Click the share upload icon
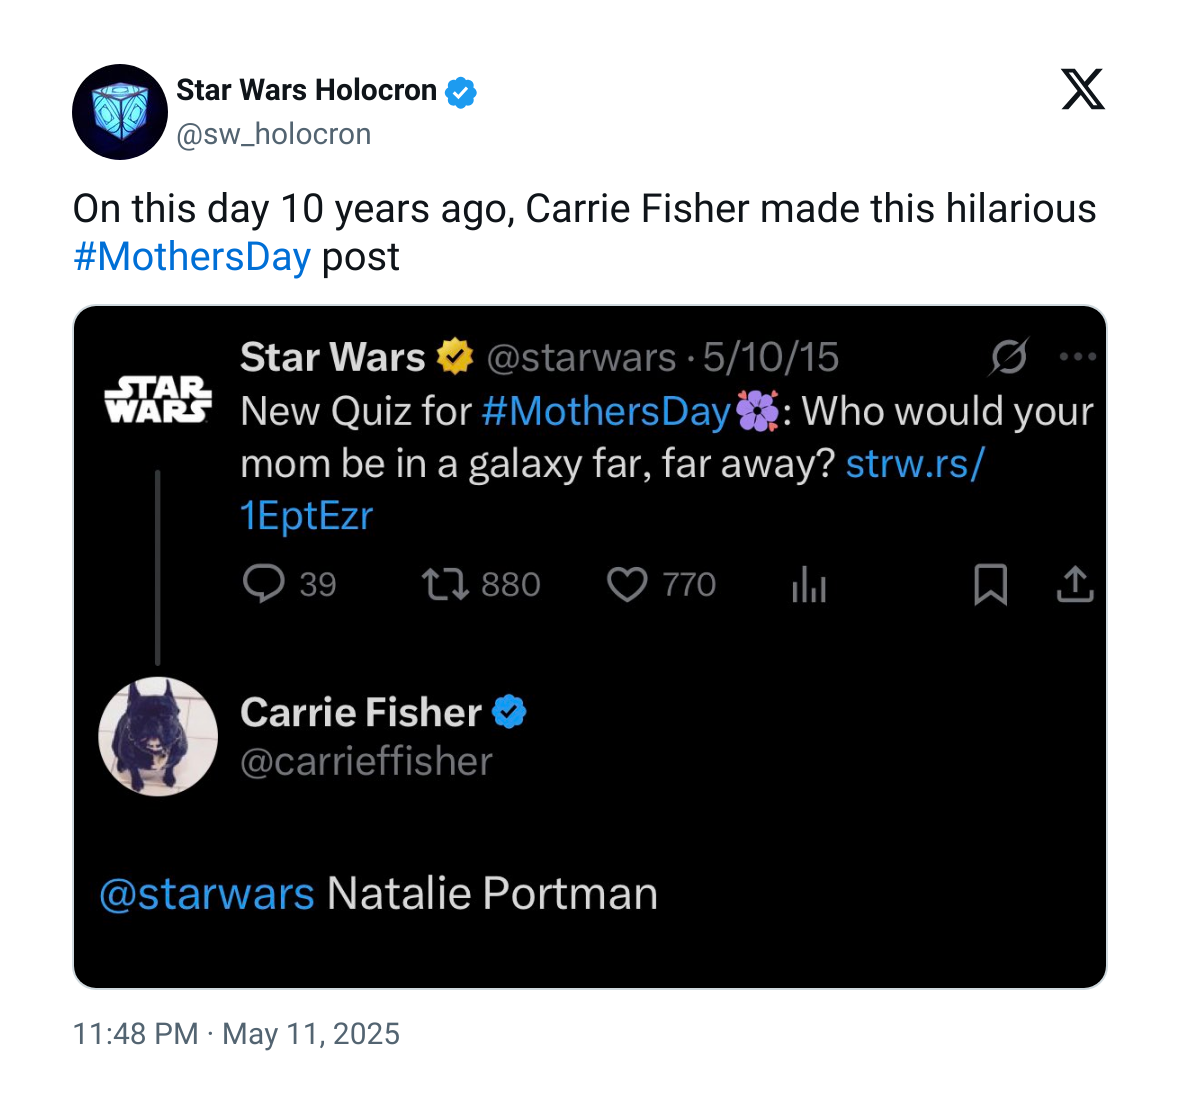The height and width of the screenshot is (1118, 1180). (x=1075, y=584)
